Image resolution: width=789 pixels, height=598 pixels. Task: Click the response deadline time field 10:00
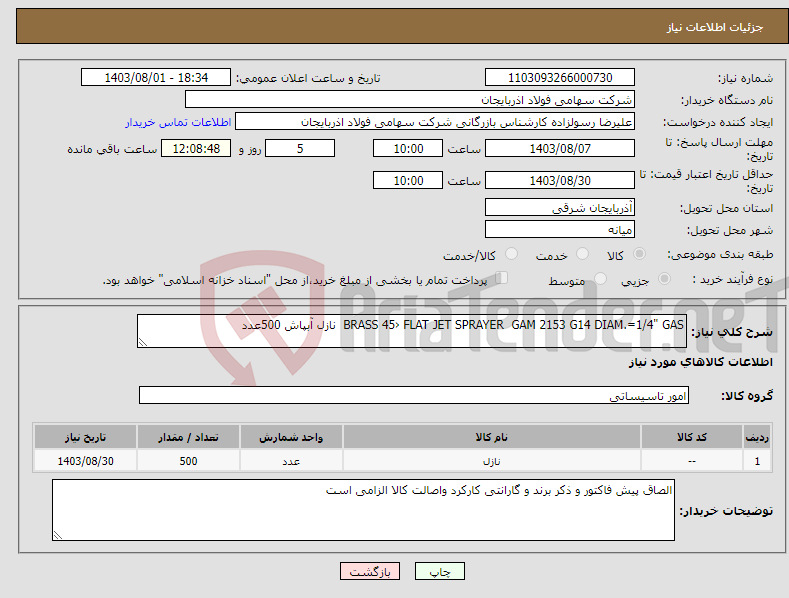pos(408,148)
